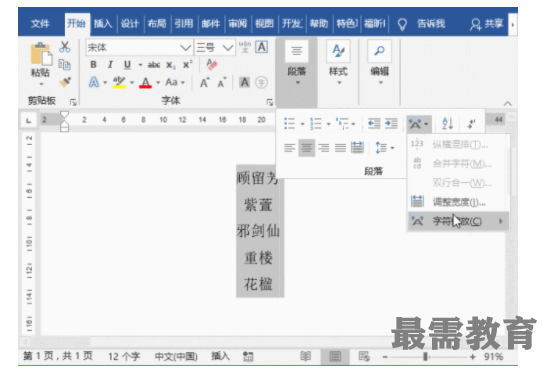Image resolution: width=543 pixels, height=373 pixels.
Task: Click the Copy icon in clipboard group
Action: [x=64, y=64]
